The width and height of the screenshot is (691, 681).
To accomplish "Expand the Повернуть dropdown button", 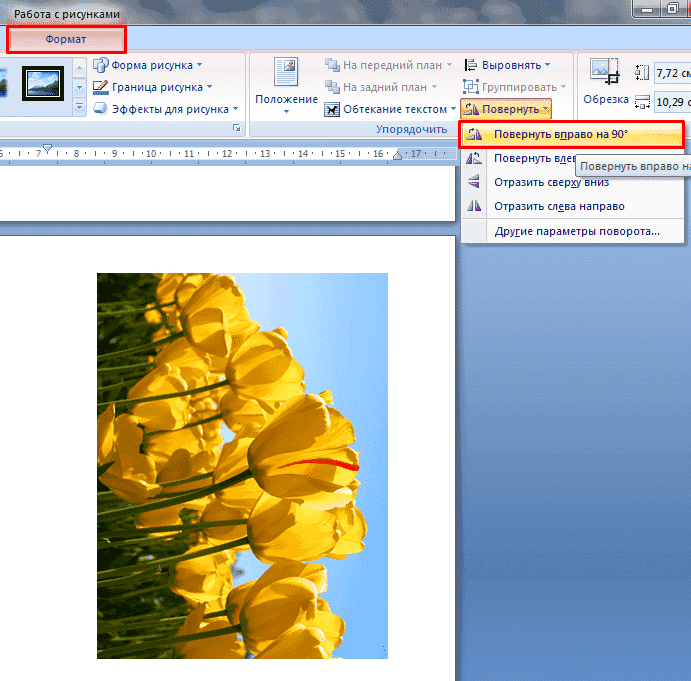I will coord(507,108).
